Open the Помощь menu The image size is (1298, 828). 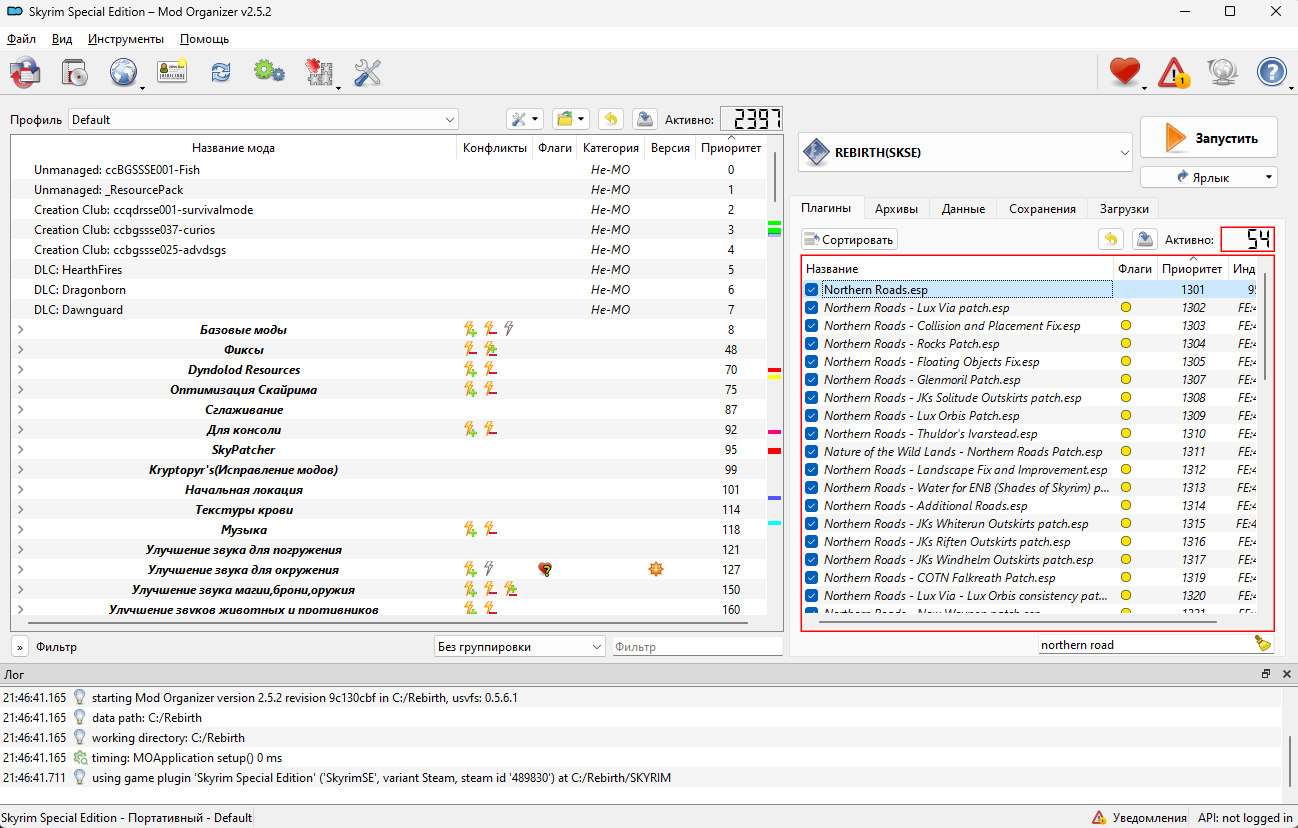click(x=204, y=39)
